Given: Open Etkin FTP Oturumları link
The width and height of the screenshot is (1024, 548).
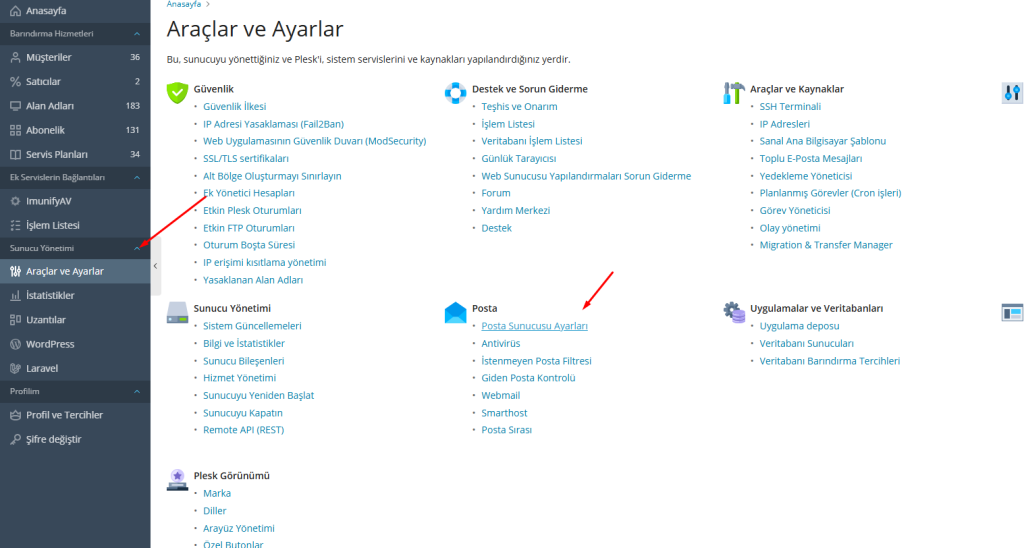Looking at the screenshot, I should (x=249, y=228).
